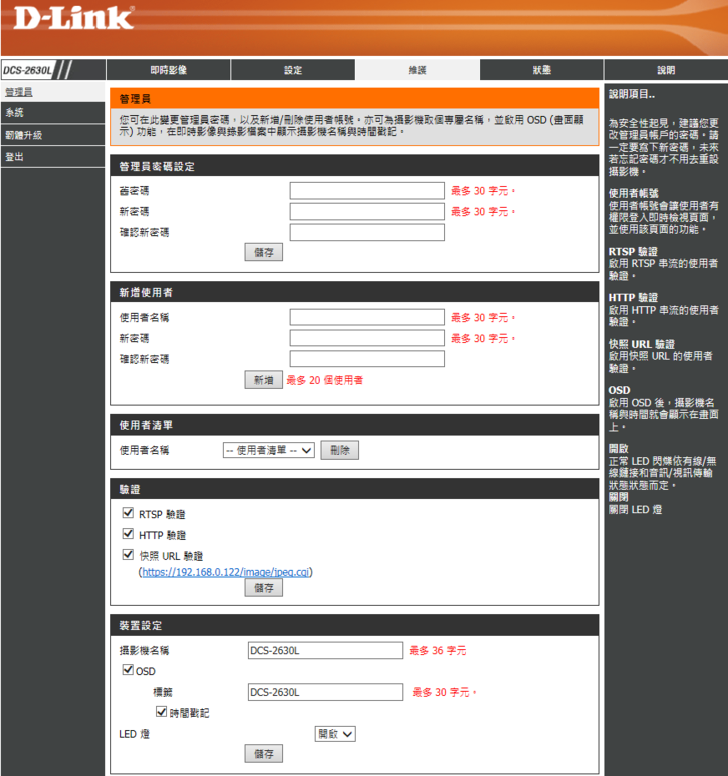Open the 即時影像 tab
This screenshot has height=776, width=728.
click(x=168, y=70)
